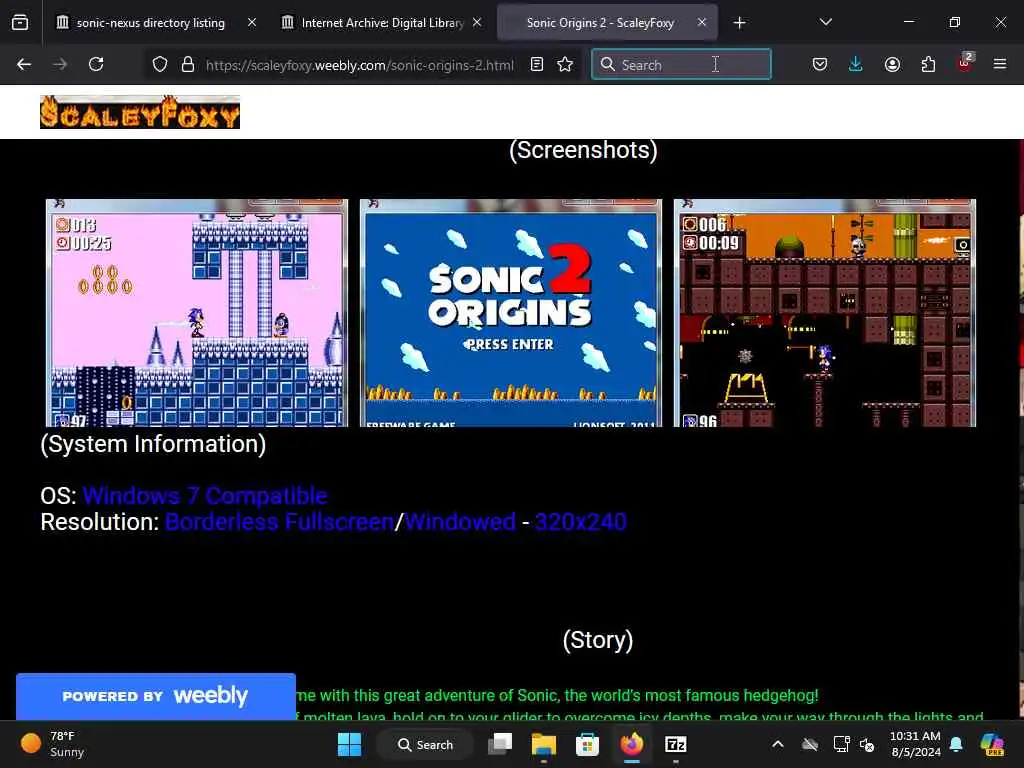Click the Windowed text
Viewport: 1024px width, 768px height.
click(460, 522)
